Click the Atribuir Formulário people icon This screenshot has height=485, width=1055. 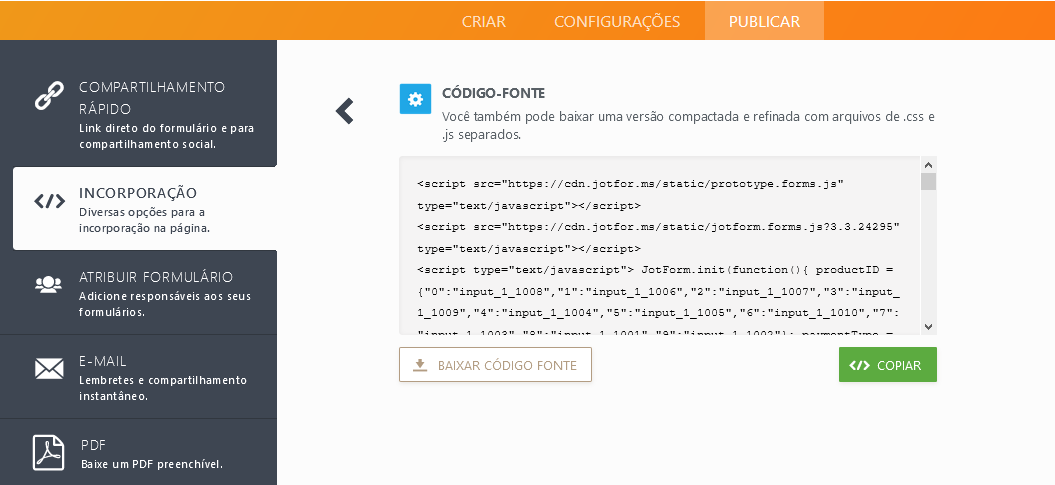[49, 284]
